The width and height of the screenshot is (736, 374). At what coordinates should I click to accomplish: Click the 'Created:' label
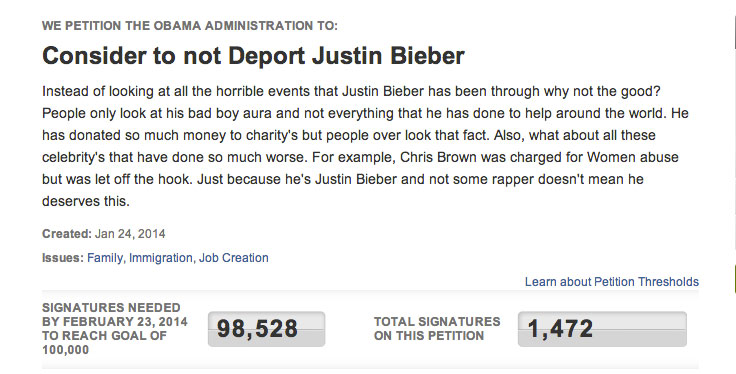coord(67,234)
